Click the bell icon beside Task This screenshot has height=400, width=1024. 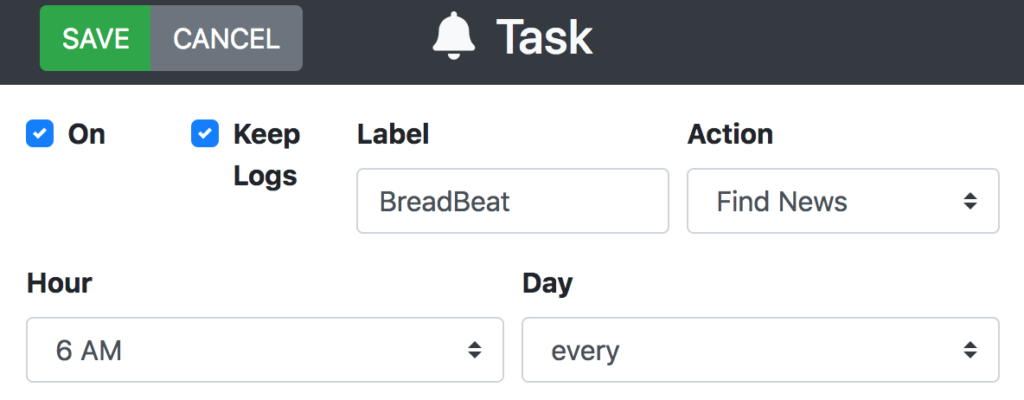tap(454, 37)
